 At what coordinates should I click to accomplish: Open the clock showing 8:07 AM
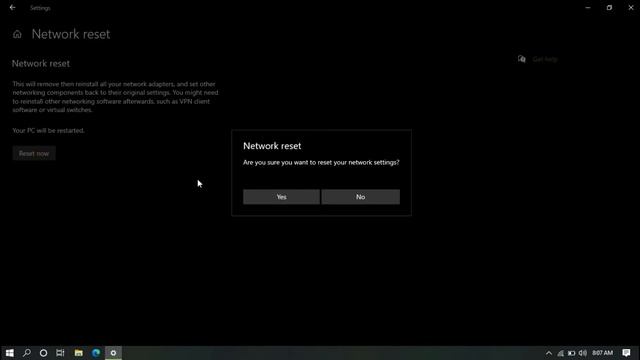coord(602,353)
